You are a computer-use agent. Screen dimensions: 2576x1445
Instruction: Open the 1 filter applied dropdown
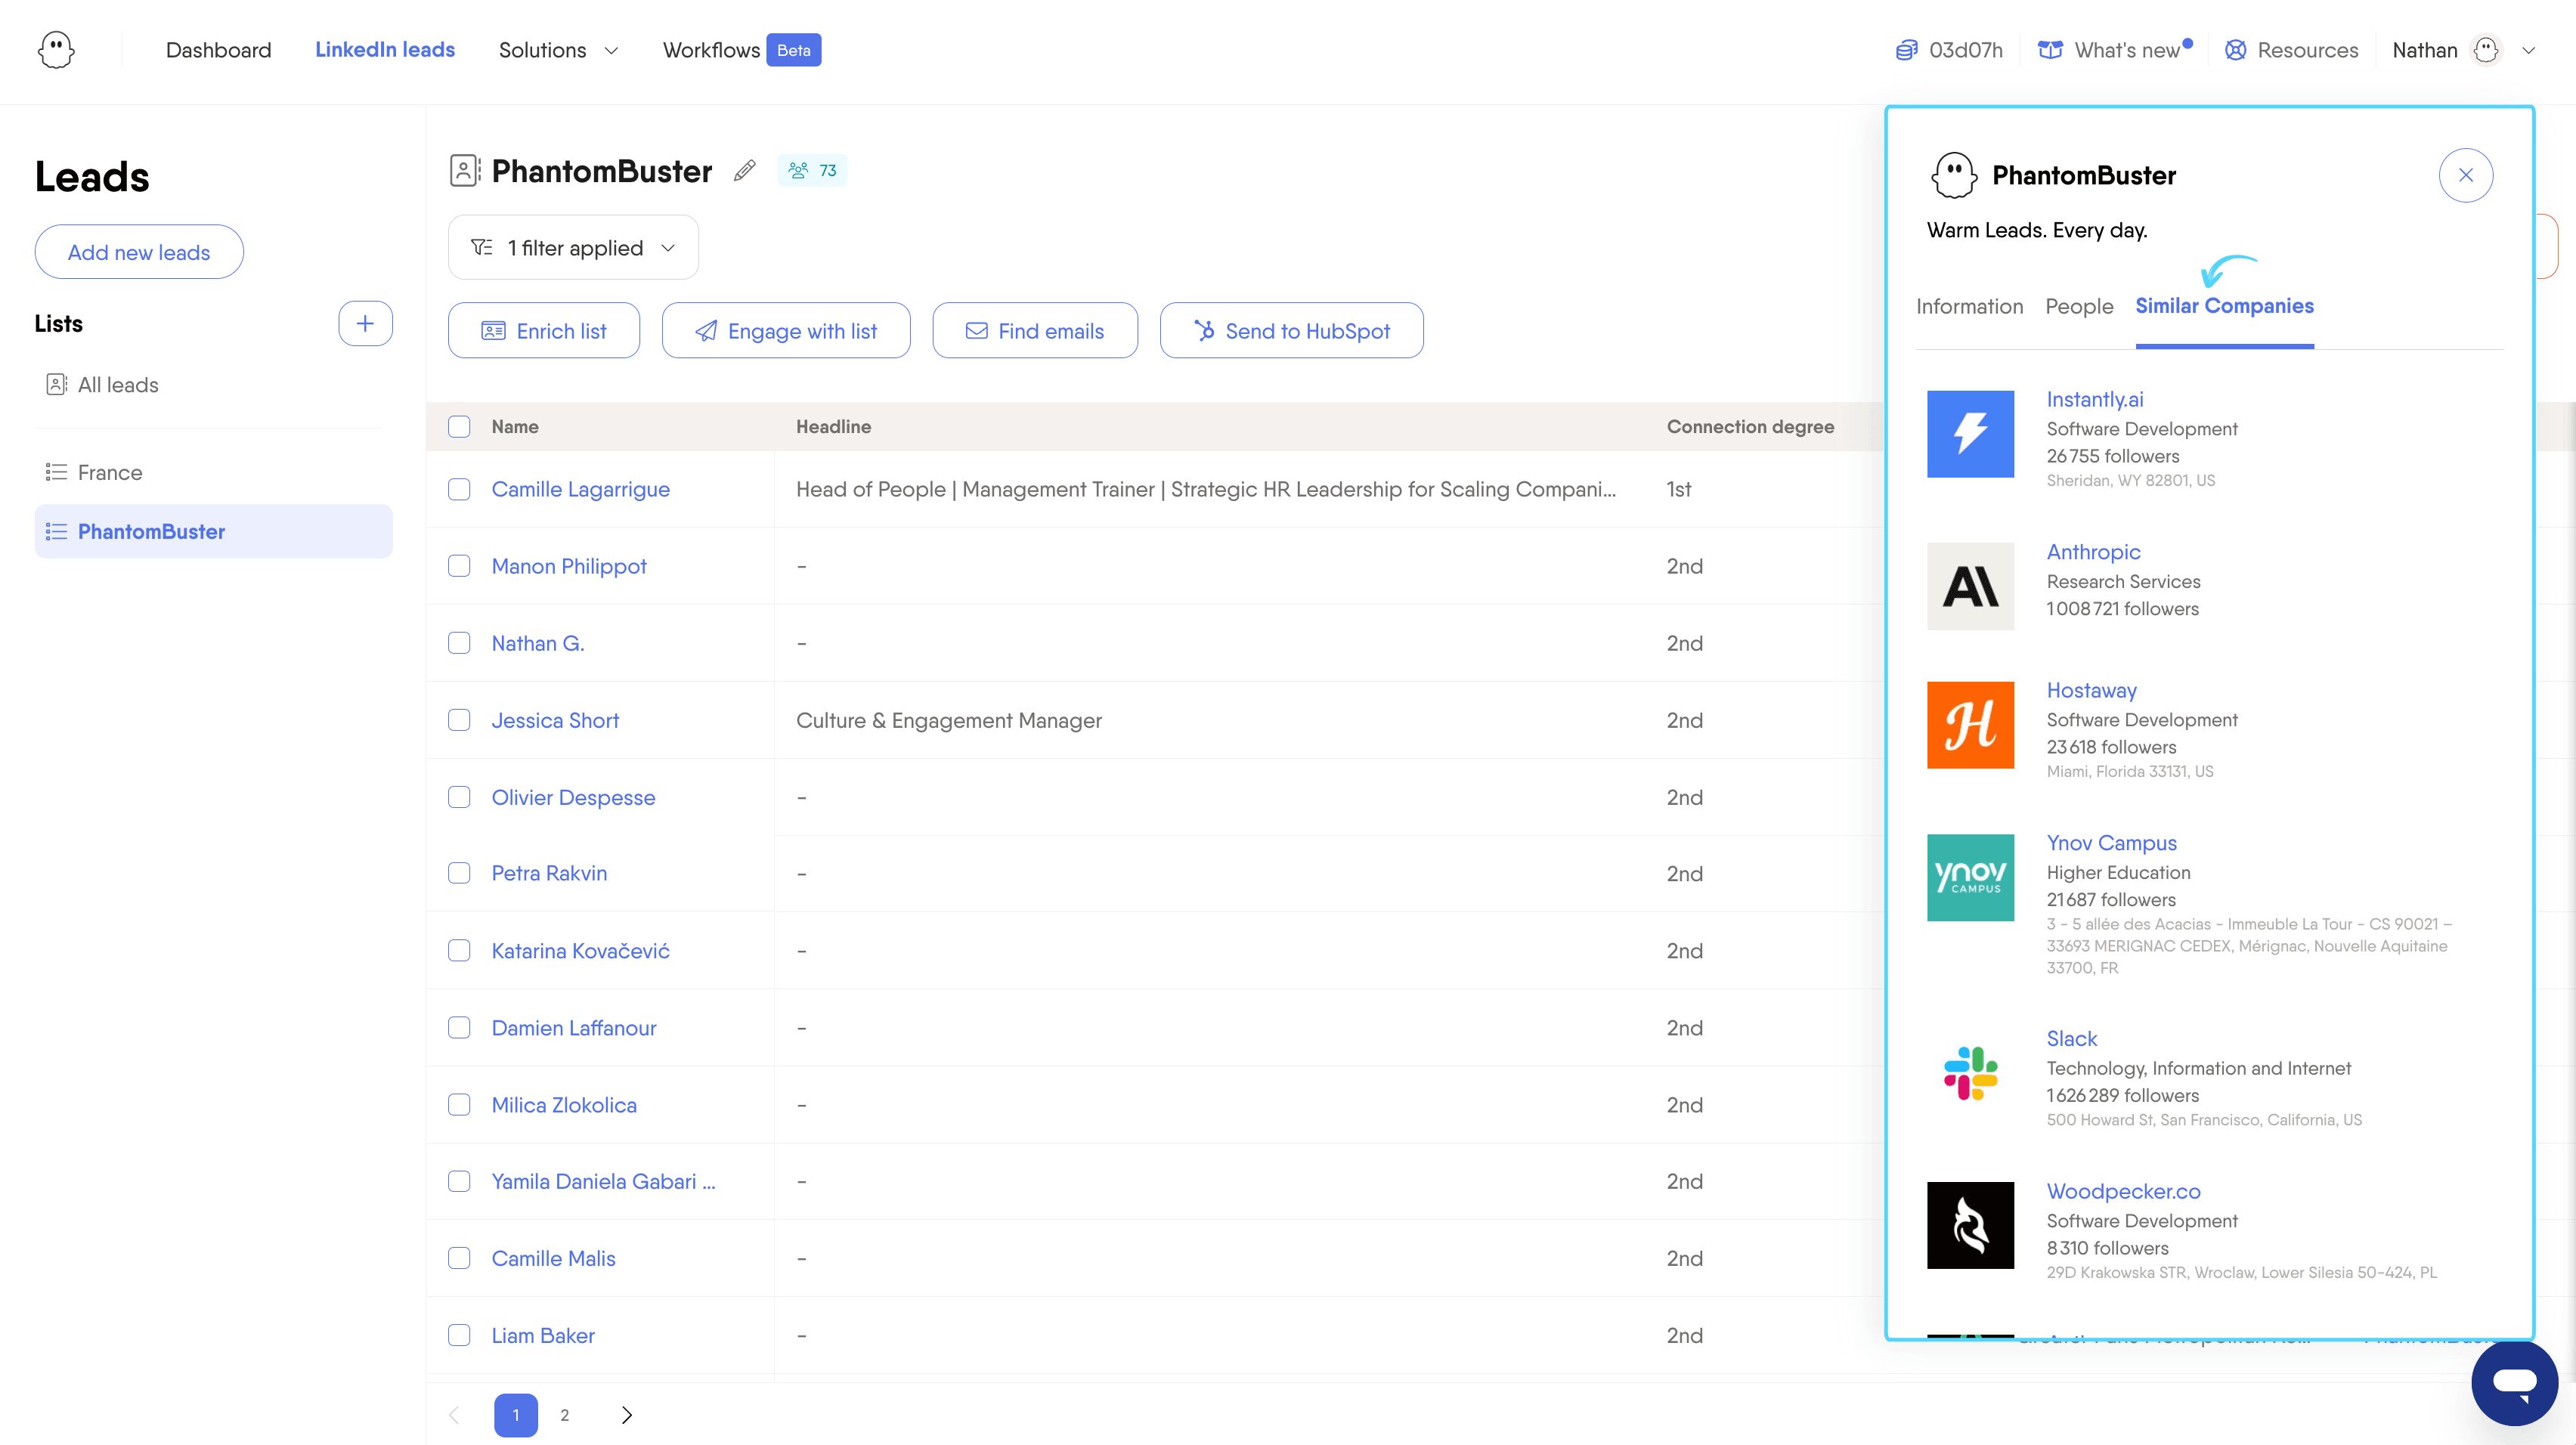tap(573, 247)
